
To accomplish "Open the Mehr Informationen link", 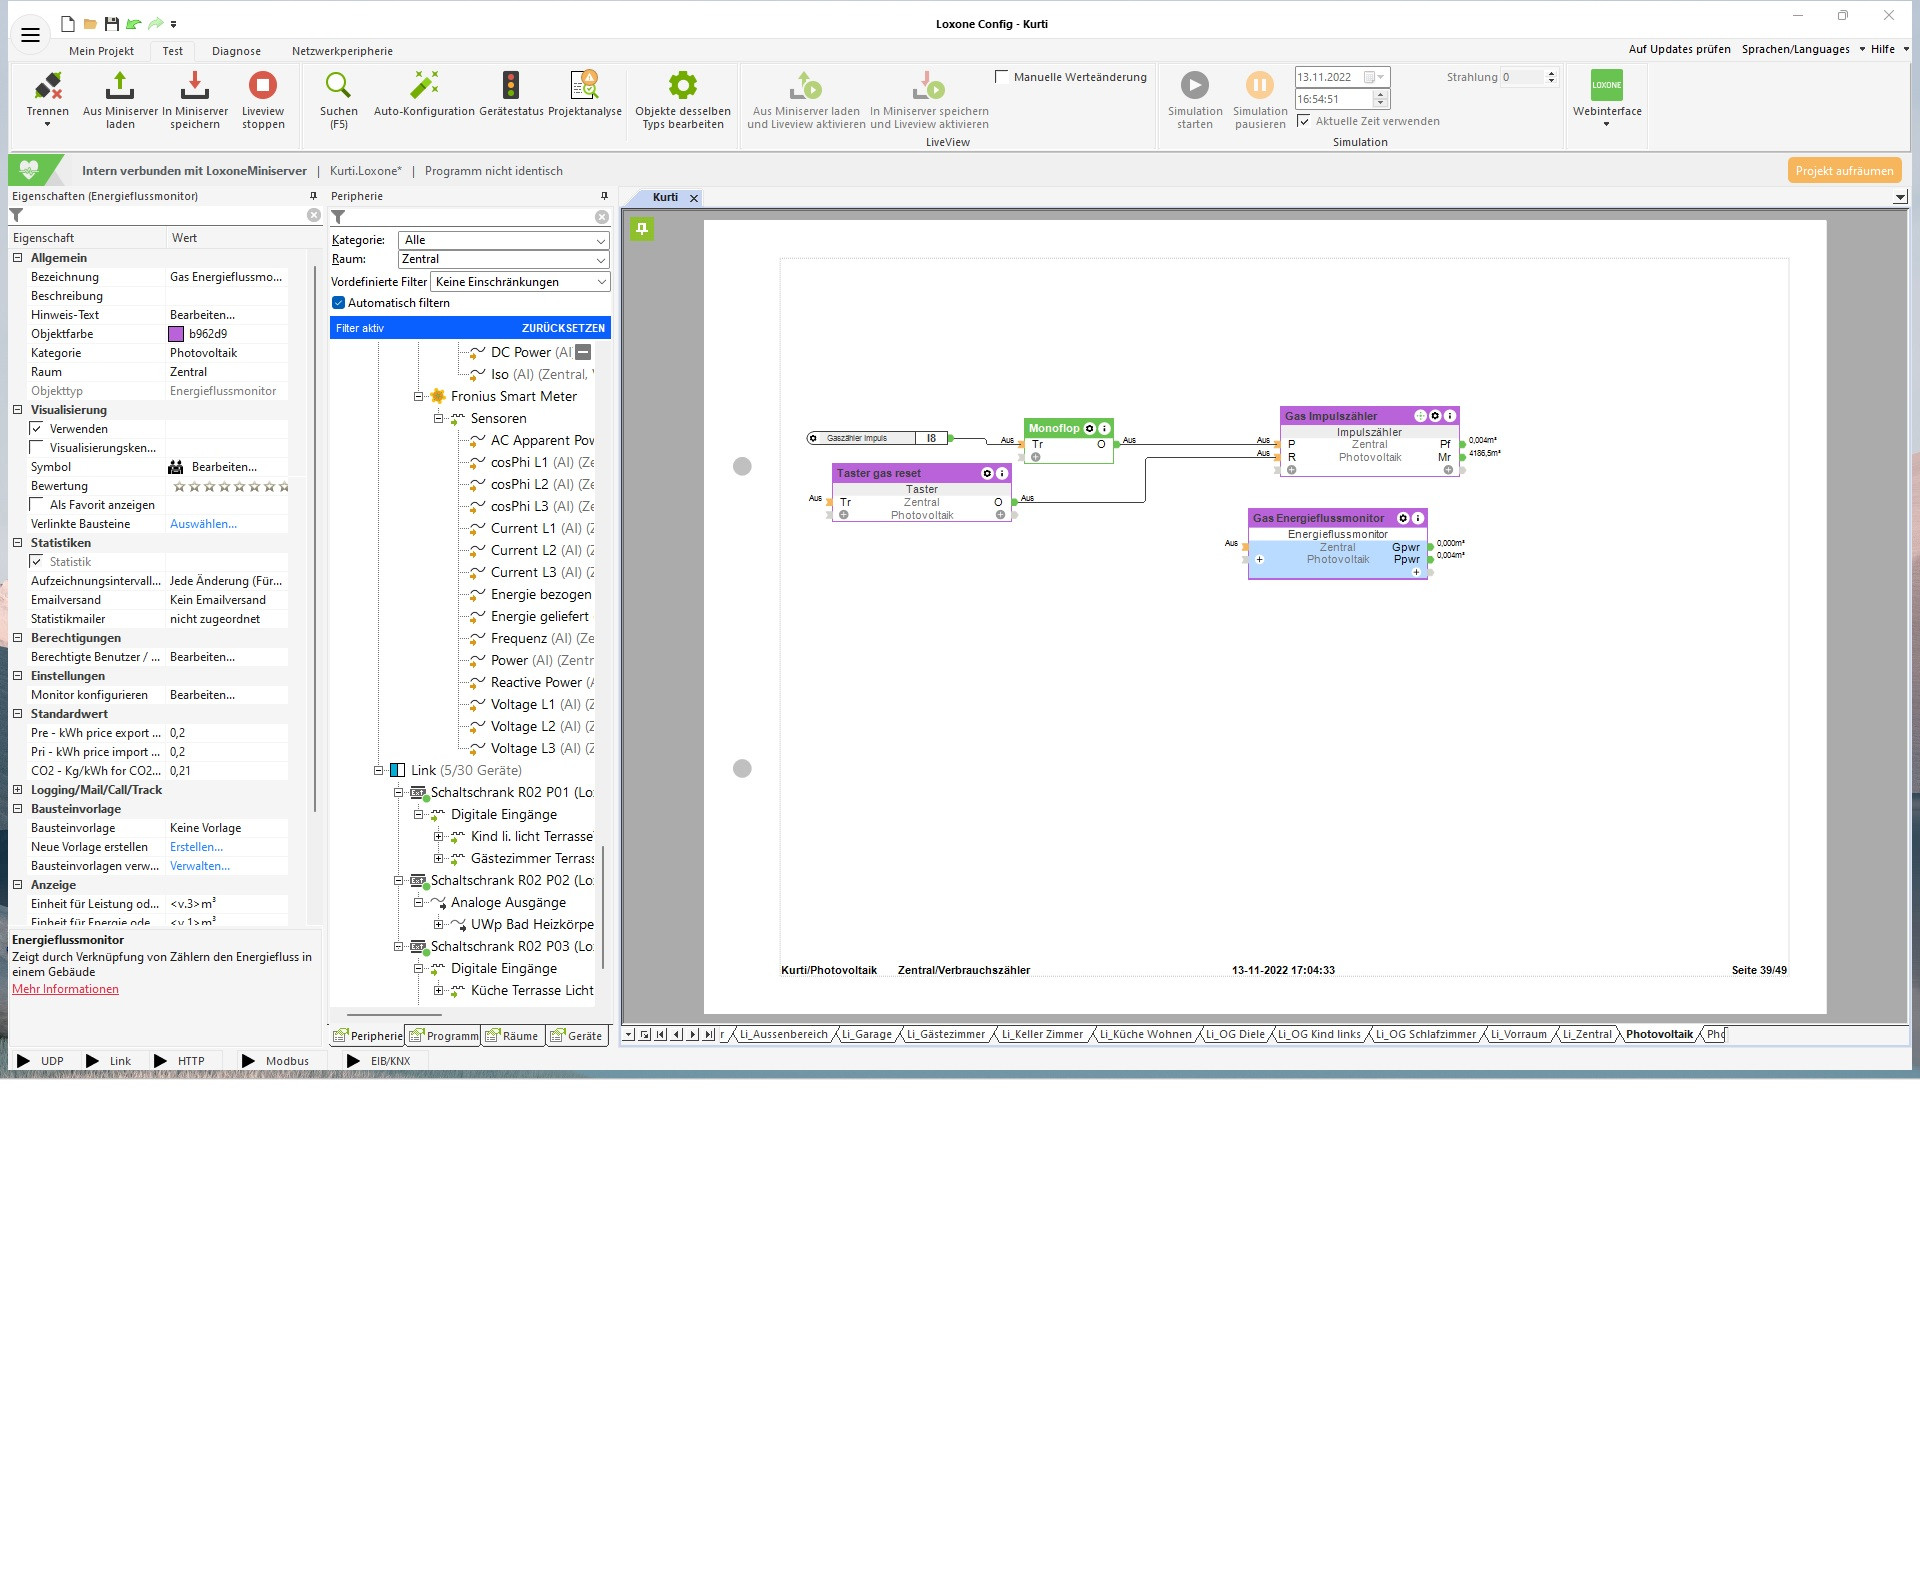I will [x=65, y=989].
